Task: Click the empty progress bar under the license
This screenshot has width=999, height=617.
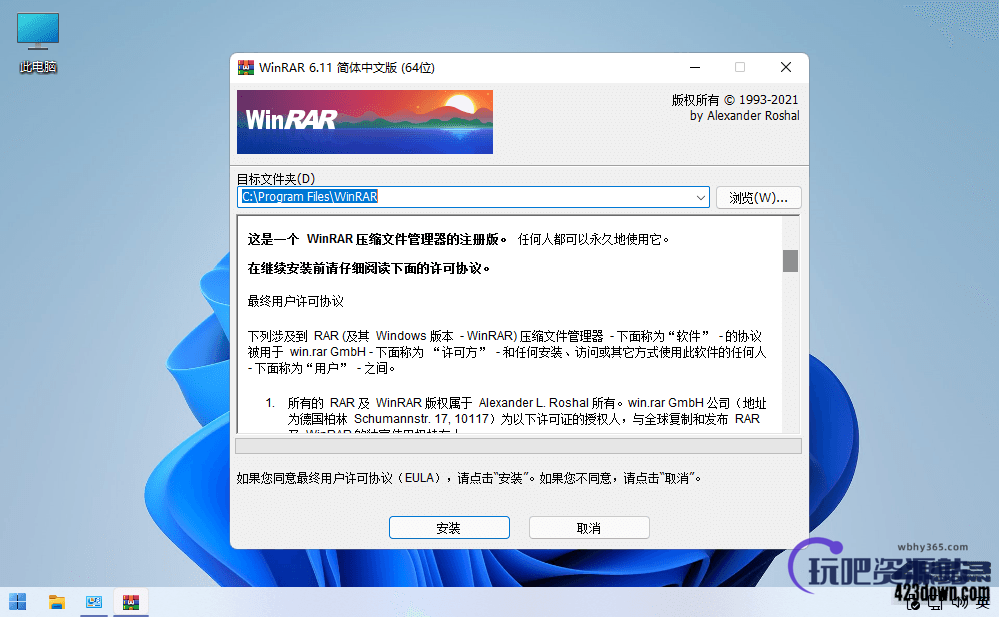Action: point(518,446)
